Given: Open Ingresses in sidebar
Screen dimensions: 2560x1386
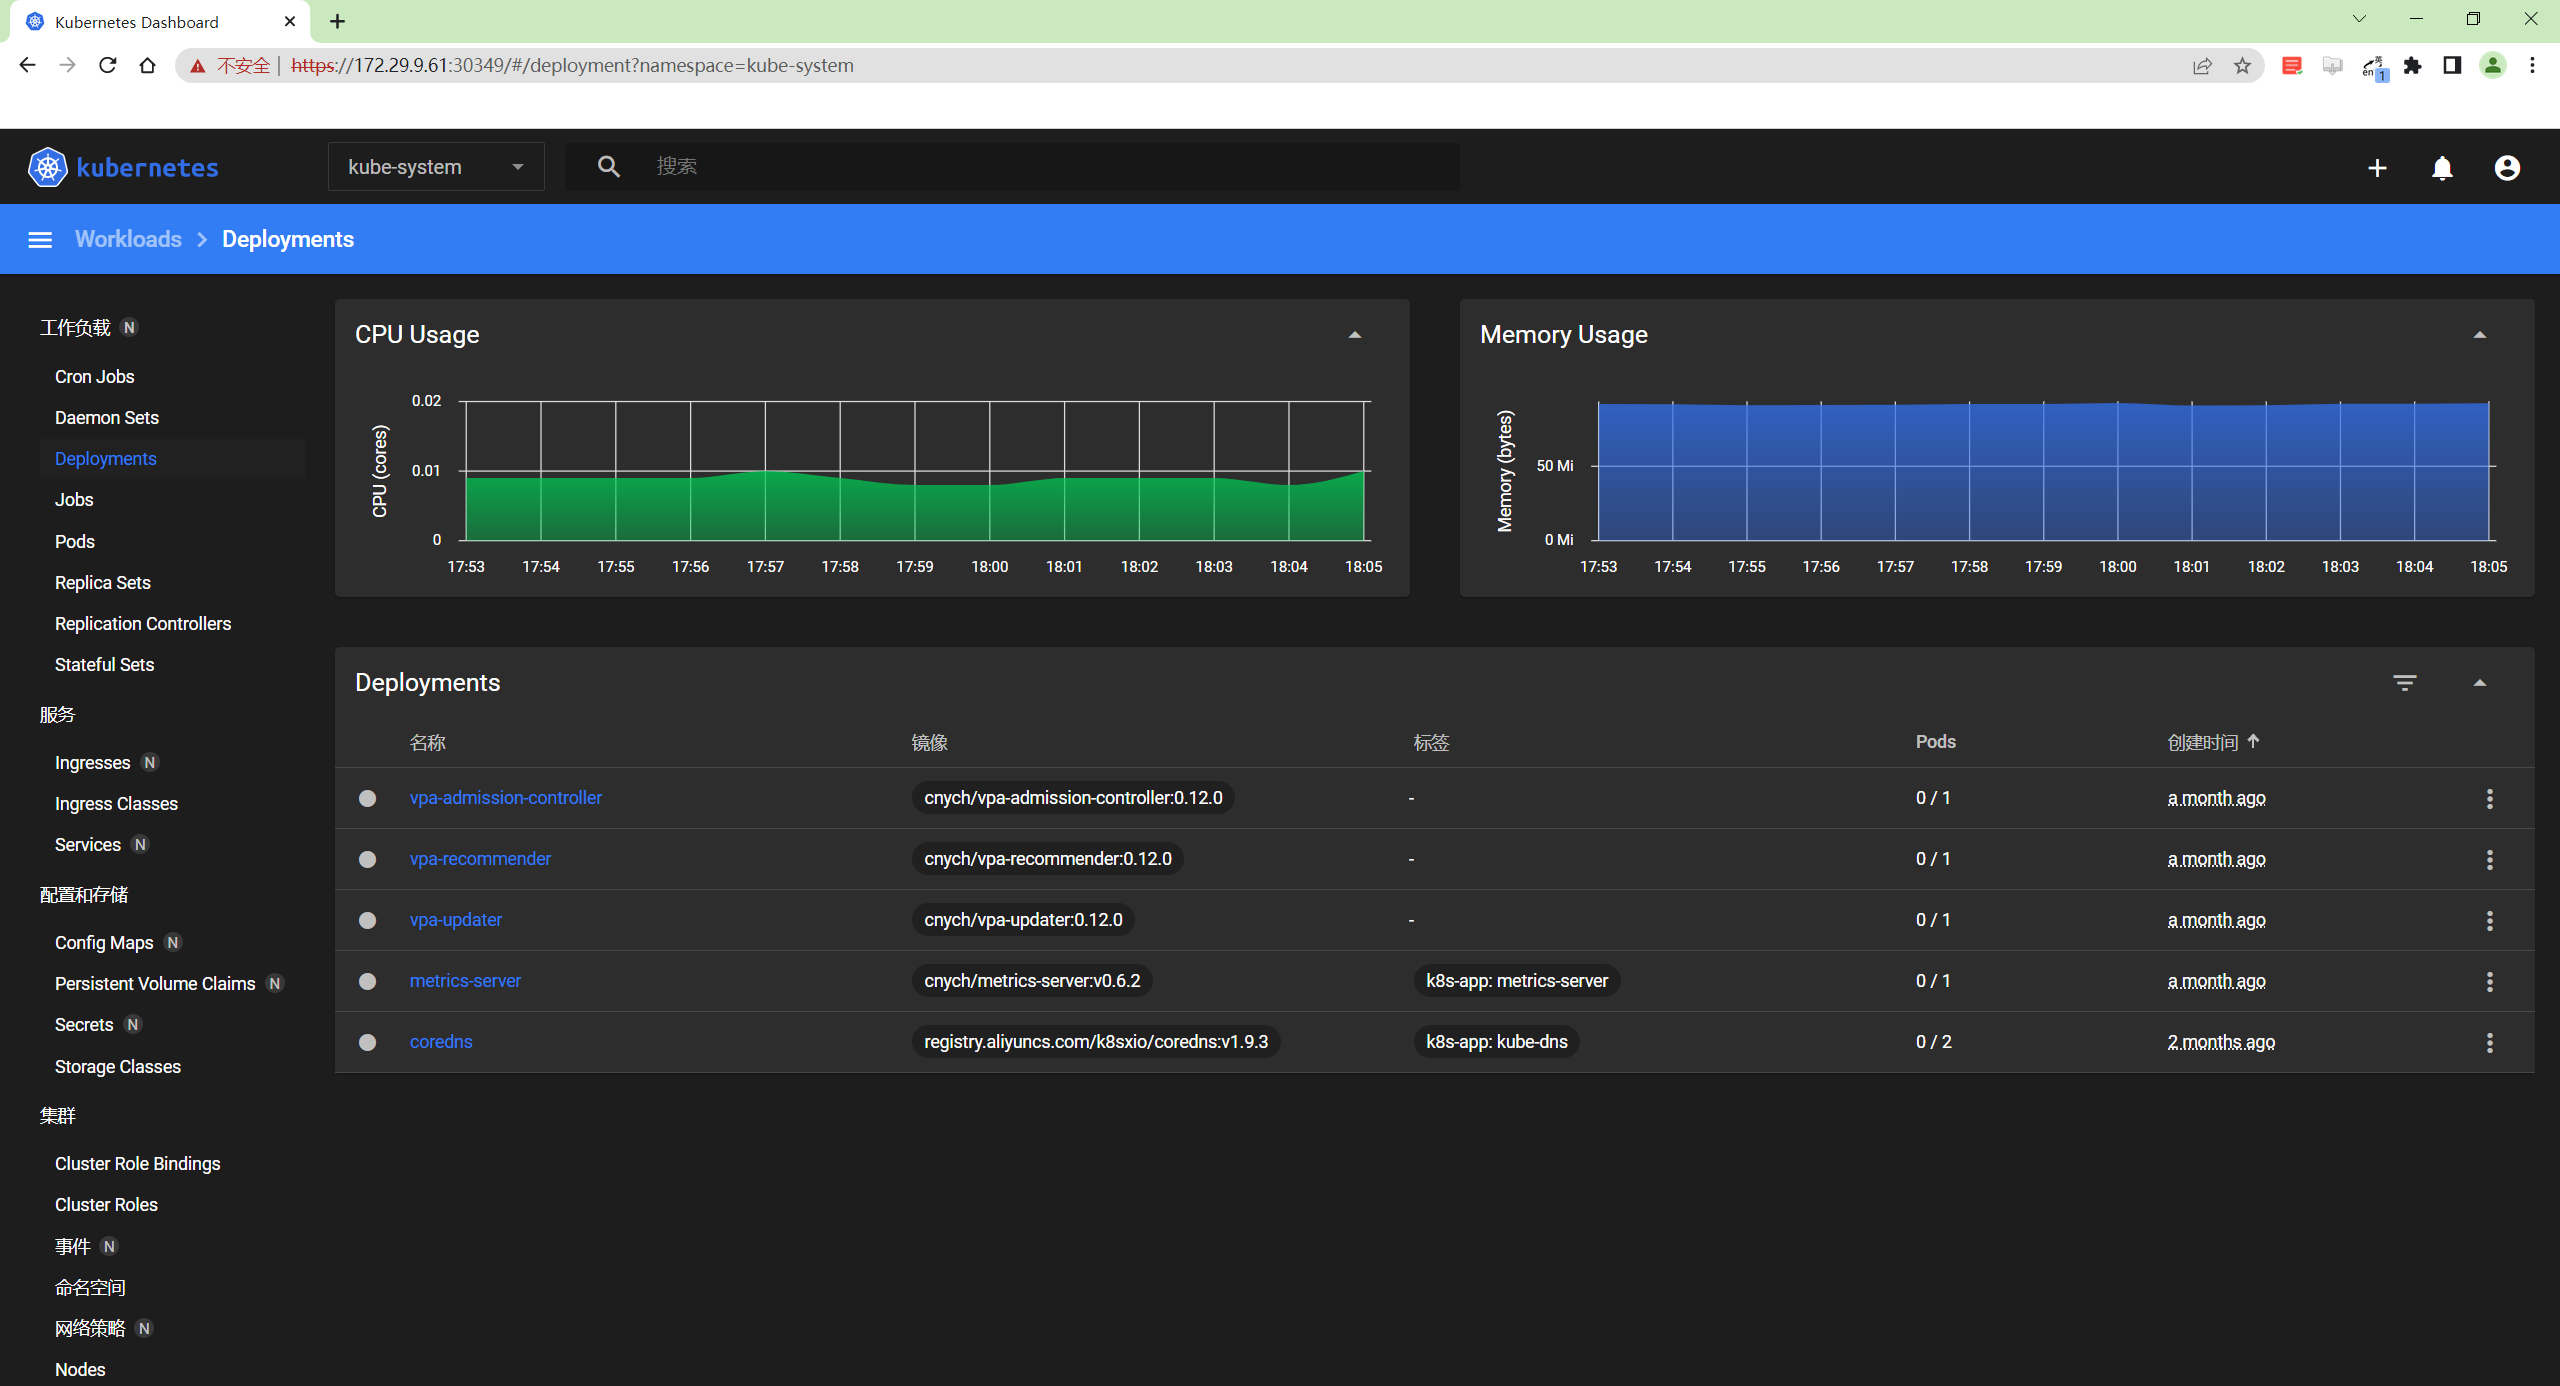Looking at the screenshot, I should point(92,763).
